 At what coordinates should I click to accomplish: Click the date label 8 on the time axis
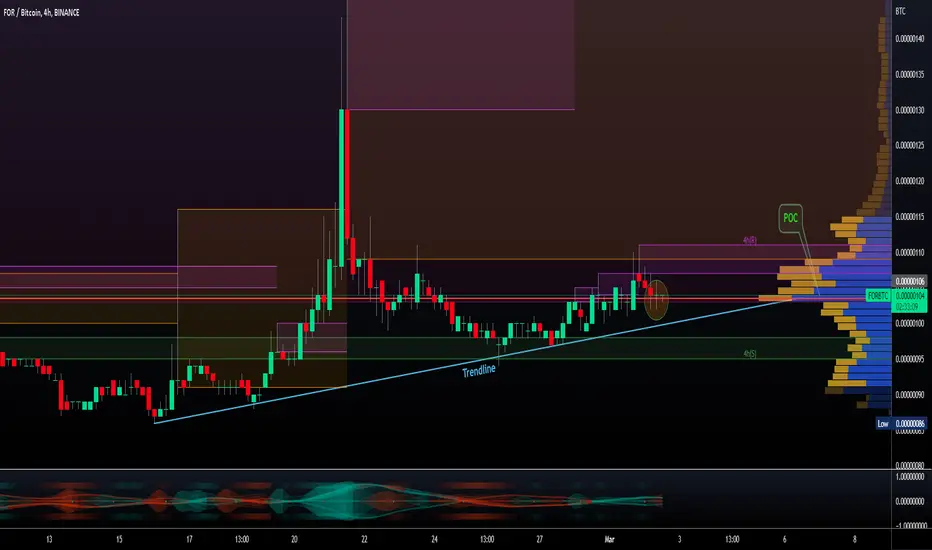click(855, 539)
